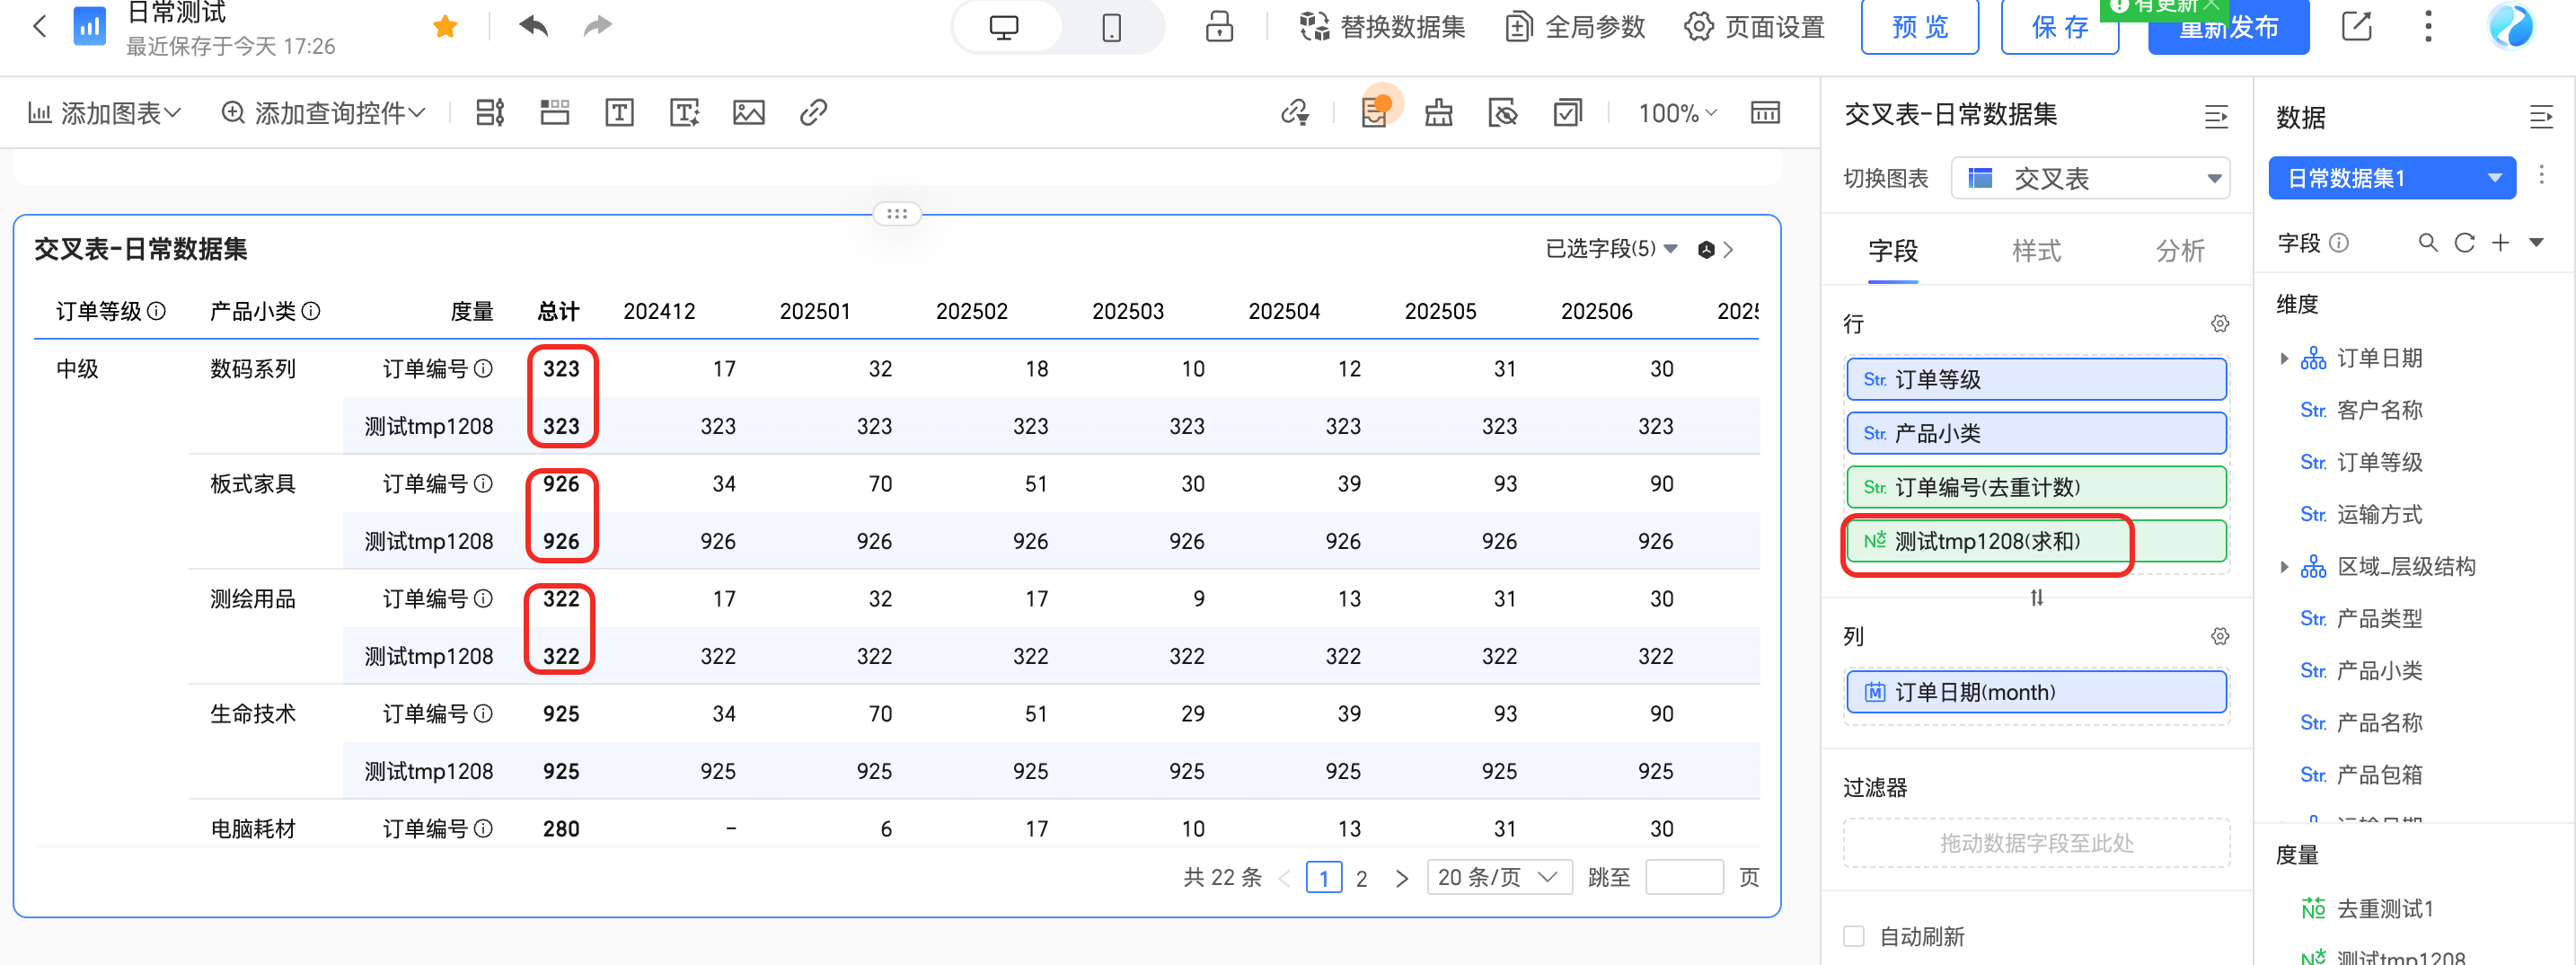Click the text box toolbar icon
Screen dimensions: 2576x965
[619, 113]
